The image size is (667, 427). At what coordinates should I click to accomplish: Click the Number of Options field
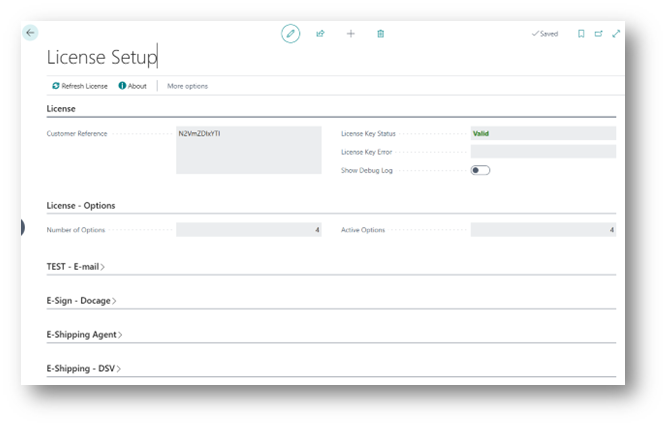pyautogui.click(x=248, y=230)
